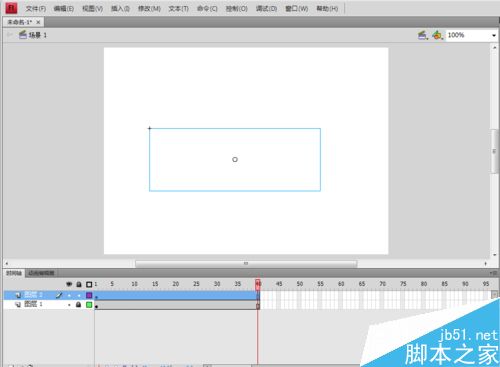The width and height of the screenshot is (500, 367).
Task: Click the pencil editing icon on 图层 2
Action: (59, 295)
